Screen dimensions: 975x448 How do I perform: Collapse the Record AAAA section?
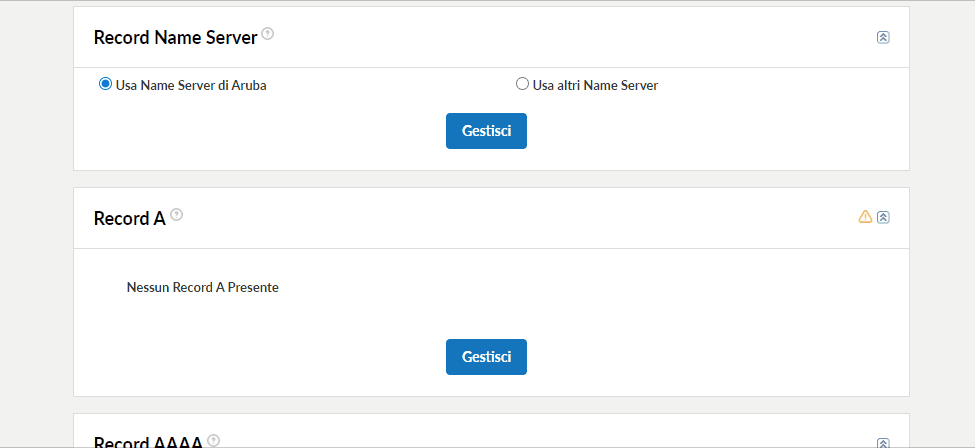883,443
